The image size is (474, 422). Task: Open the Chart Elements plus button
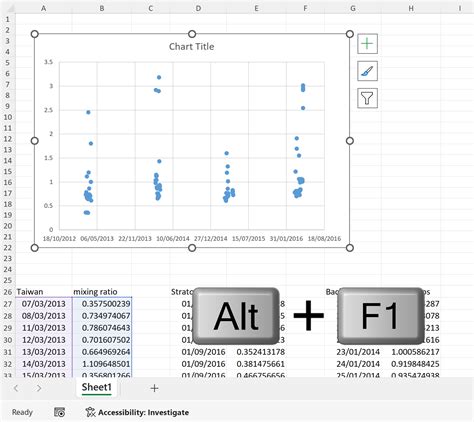click(x=367, y=44)
